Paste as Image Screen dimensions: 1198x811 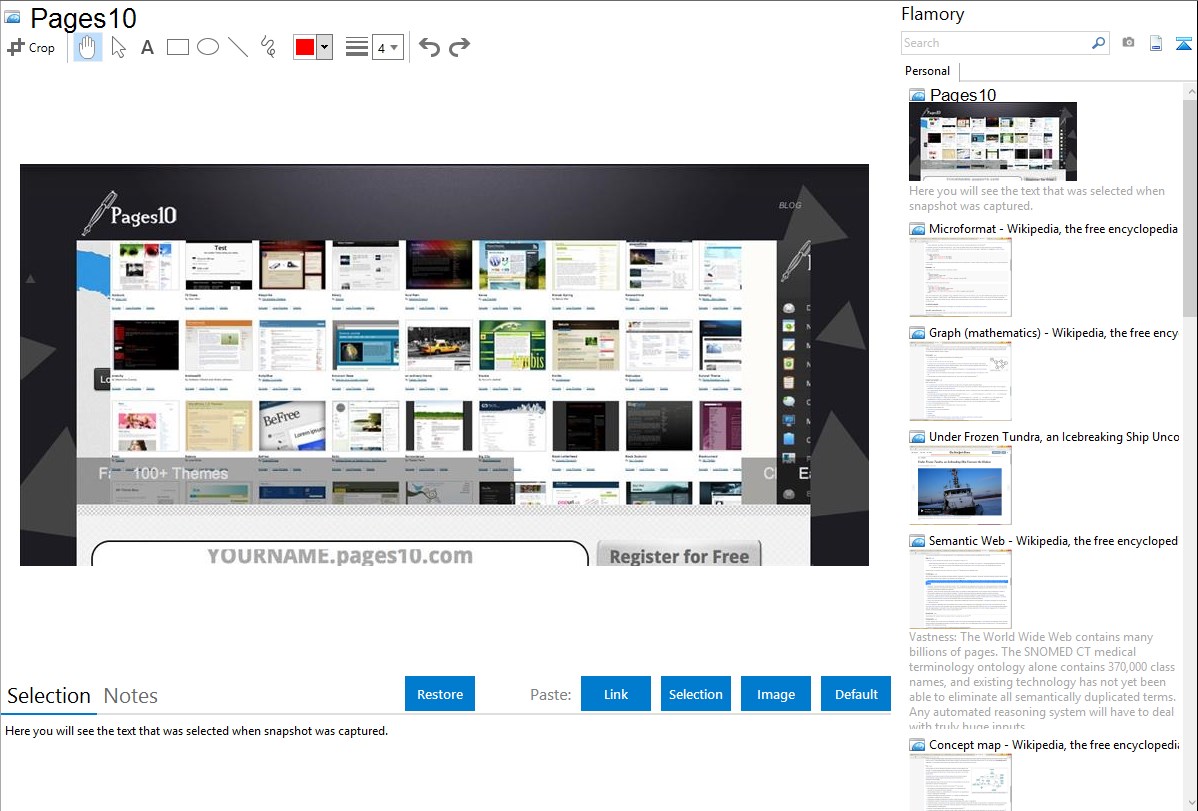click(775, 694)
